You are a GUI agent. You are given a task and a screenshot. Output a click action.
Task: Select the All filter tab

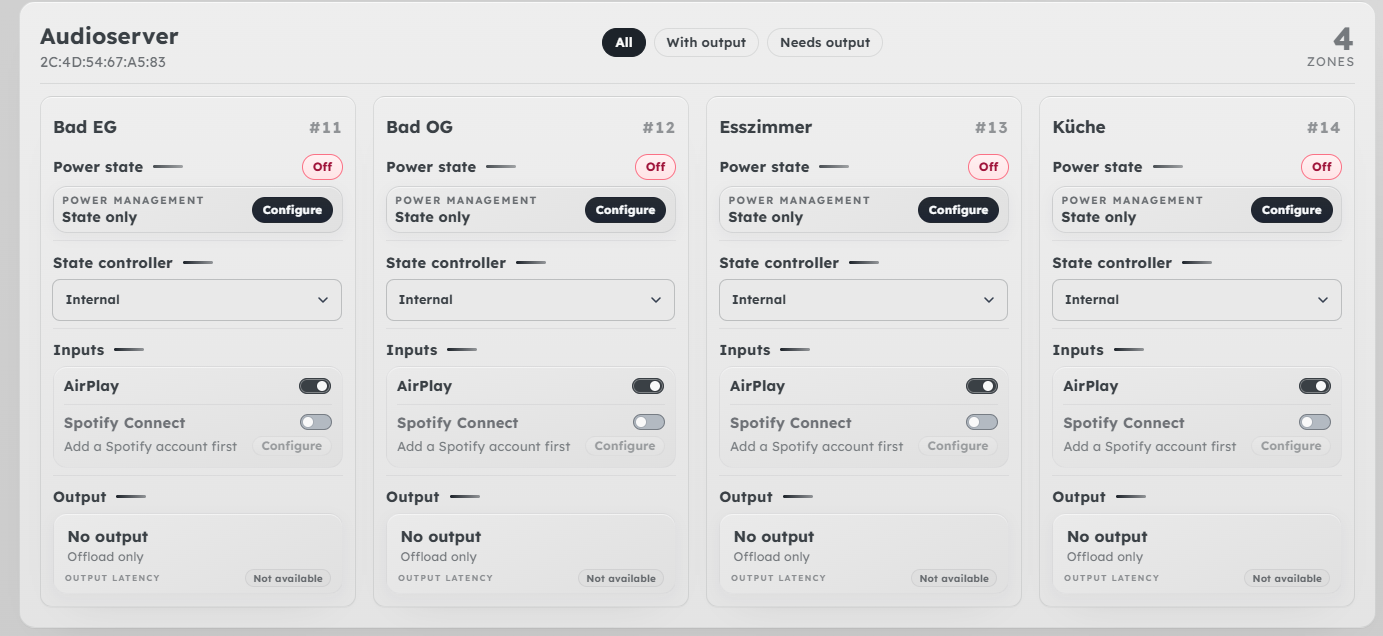pyautogui.click(x=624, y=43)
